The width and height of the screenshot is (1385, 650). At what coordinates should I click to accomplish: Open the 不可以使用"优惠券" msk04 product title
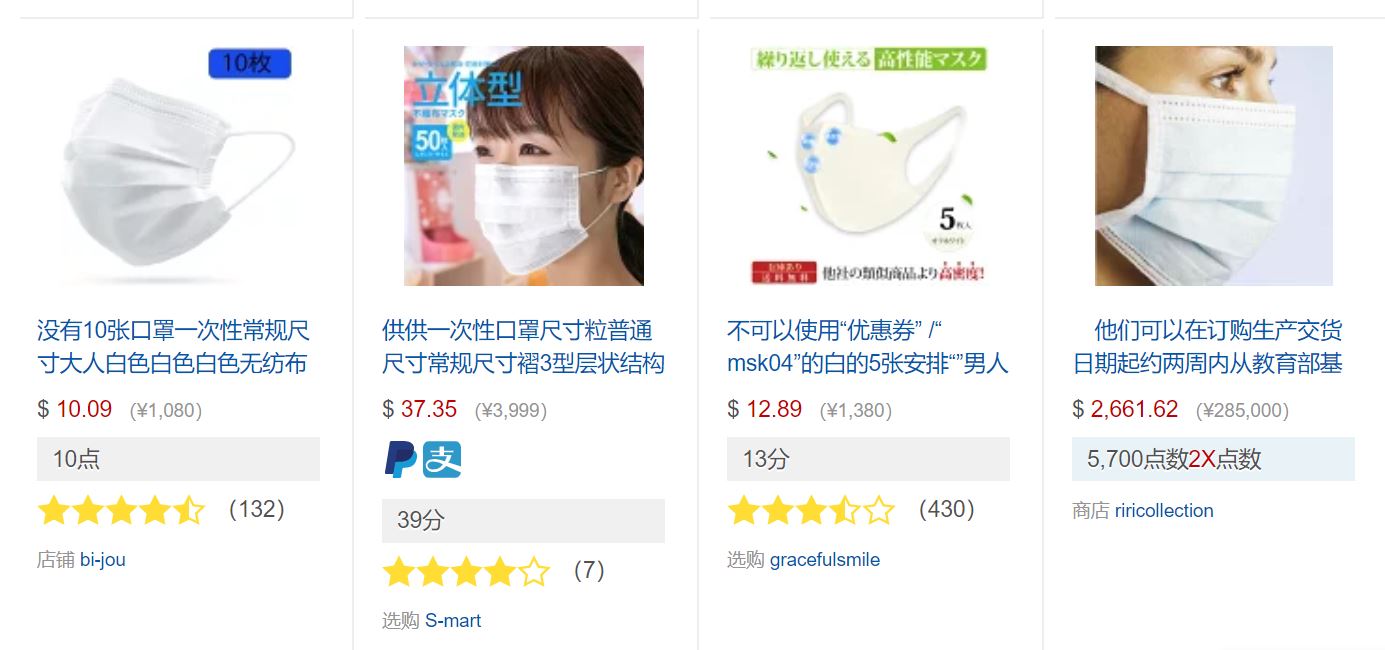(868, 347)
